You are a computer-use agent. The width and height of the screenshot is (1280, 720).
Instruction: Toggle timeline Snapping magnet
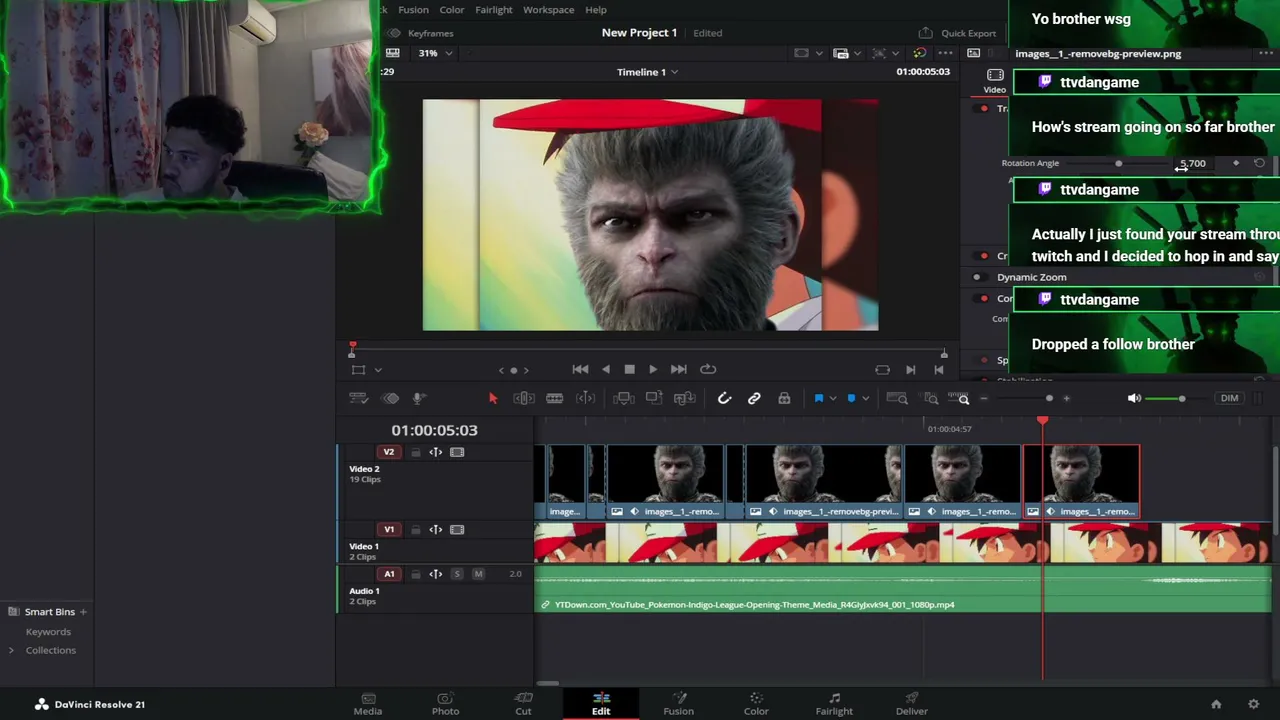(x=724, y=398)
